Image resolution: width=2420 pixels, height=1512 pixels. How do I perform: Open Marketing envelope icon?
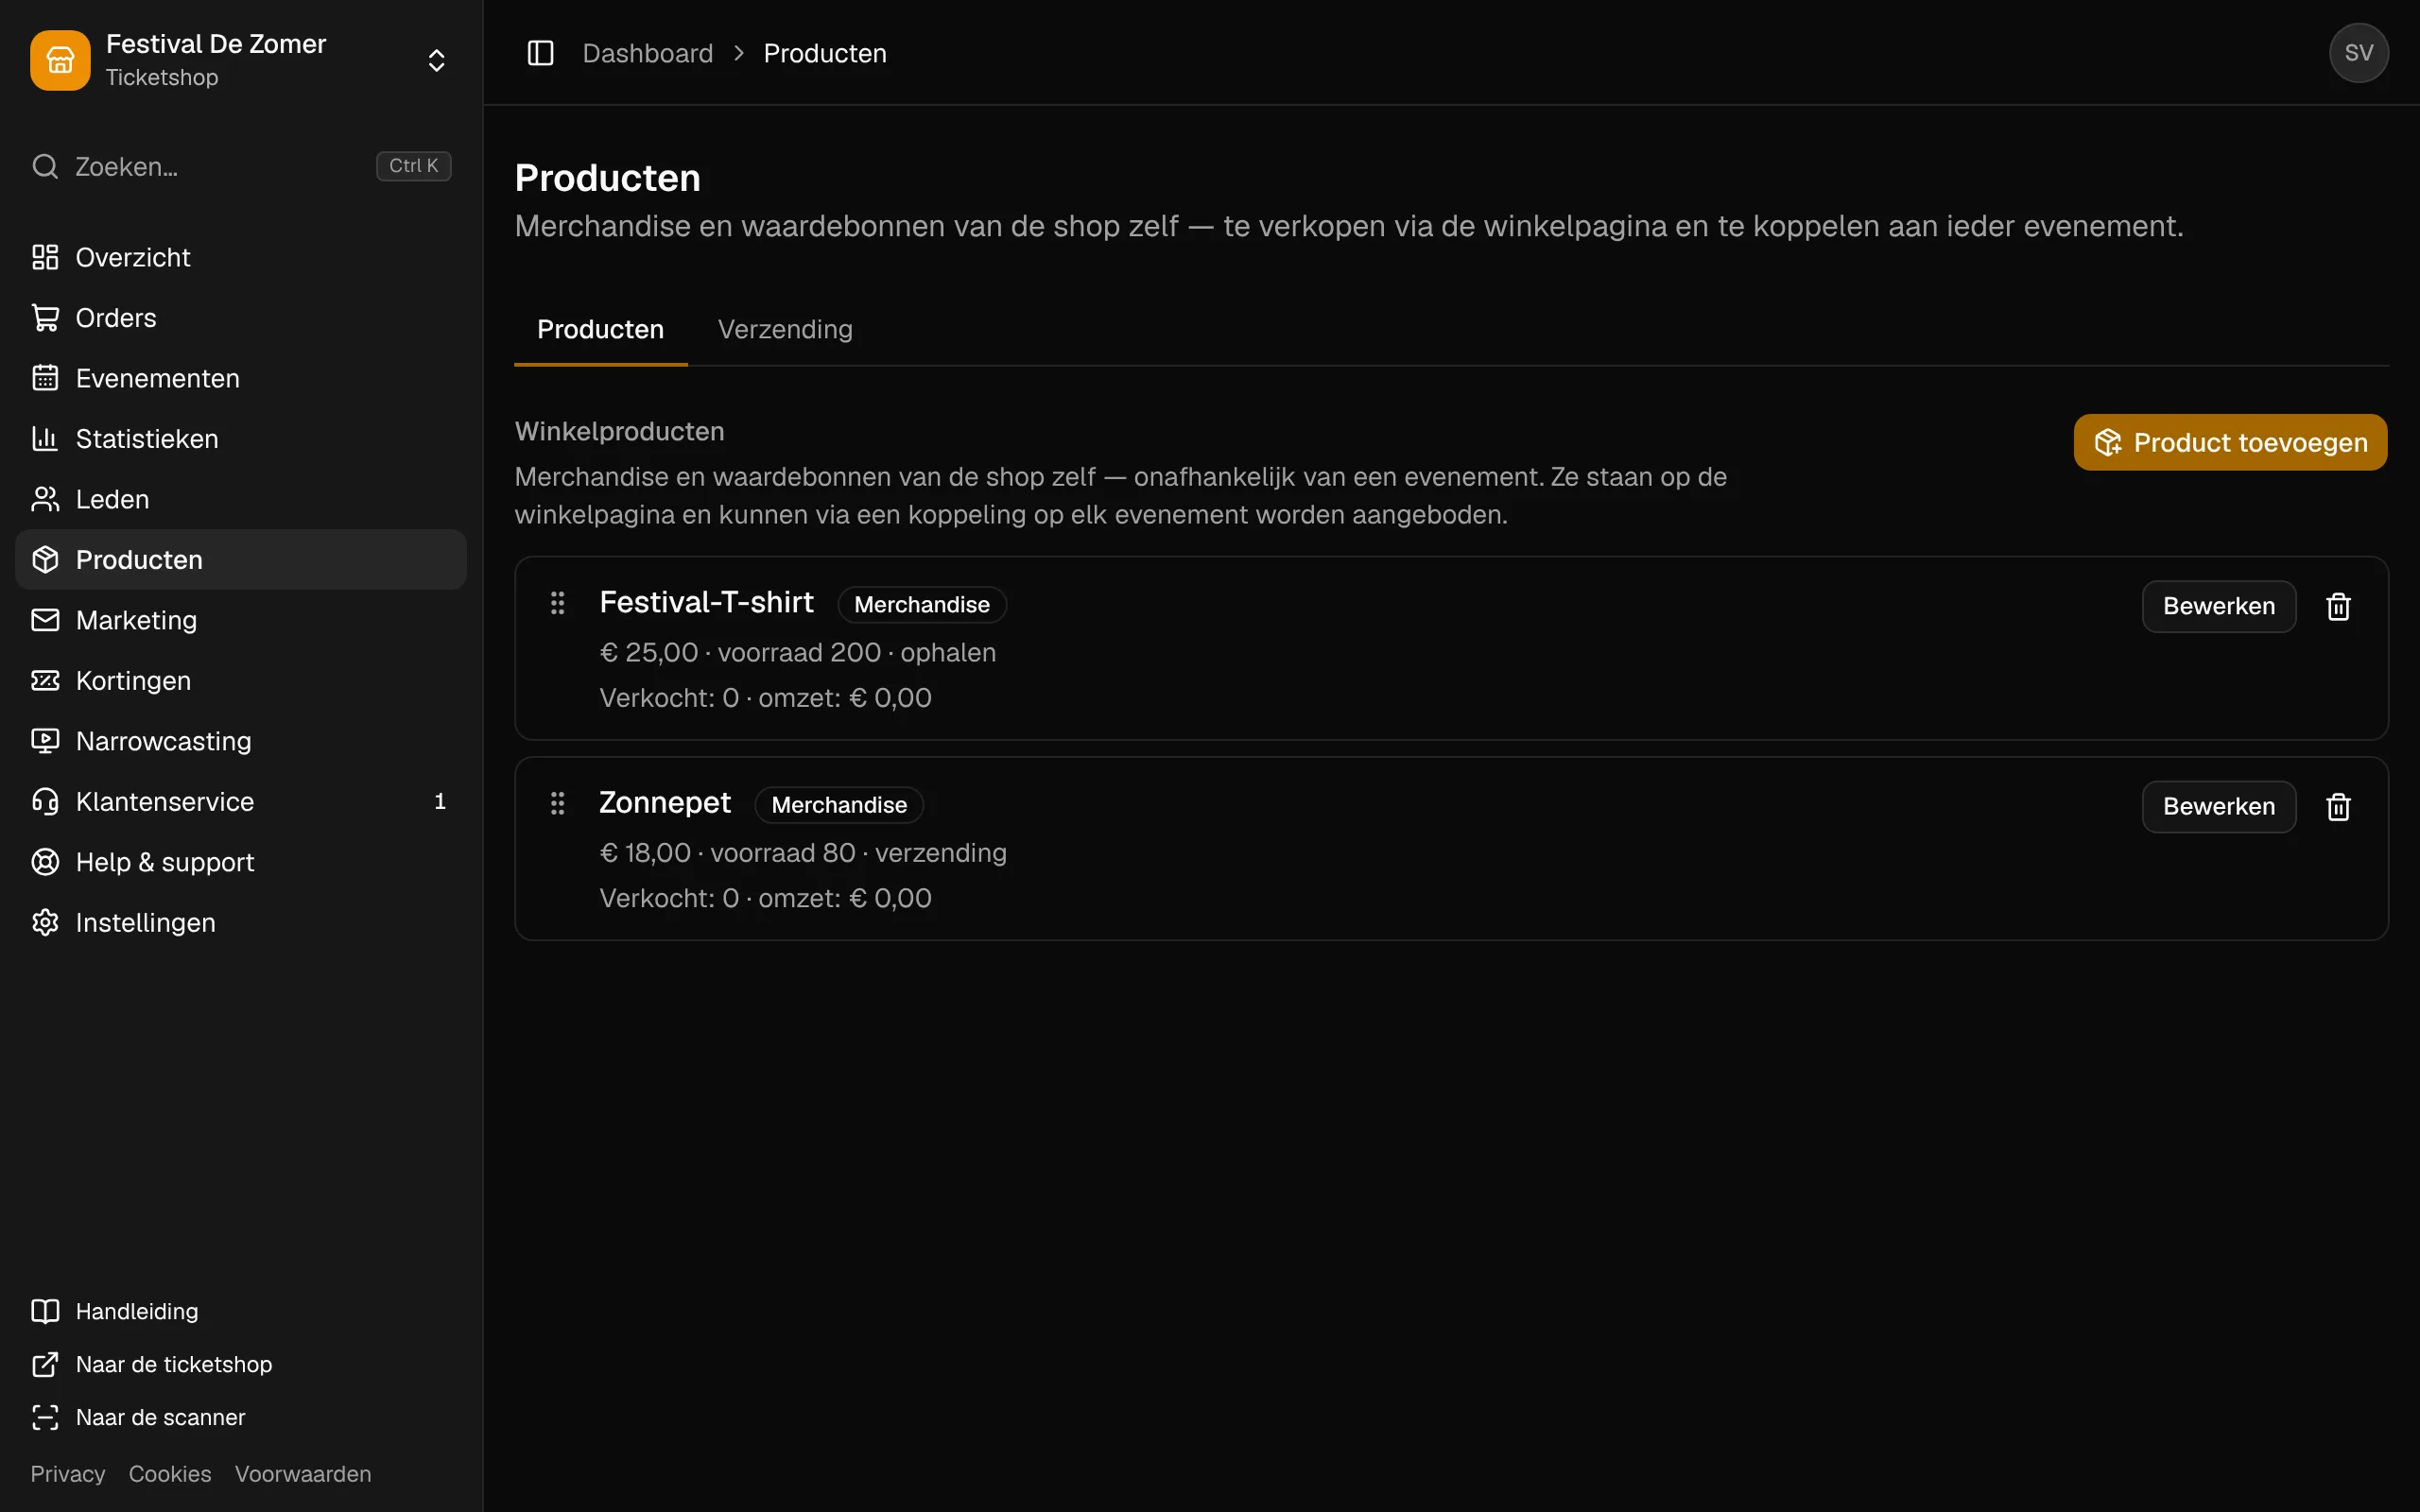click(45, 620)
